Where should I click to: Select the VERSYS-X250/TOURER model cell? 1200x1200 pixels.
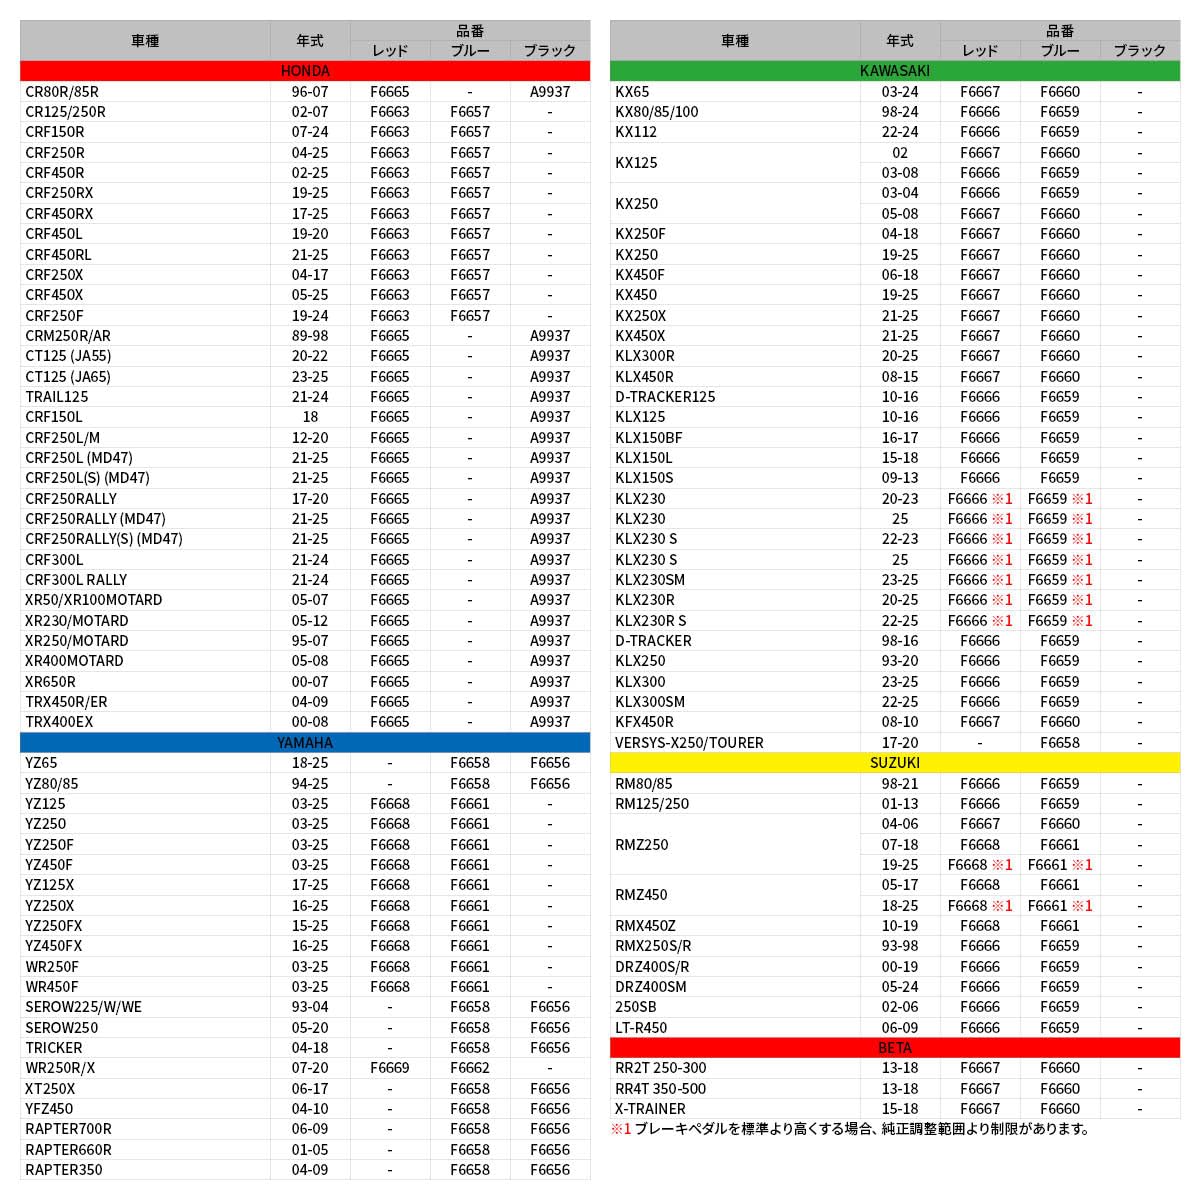pos(689,743)
